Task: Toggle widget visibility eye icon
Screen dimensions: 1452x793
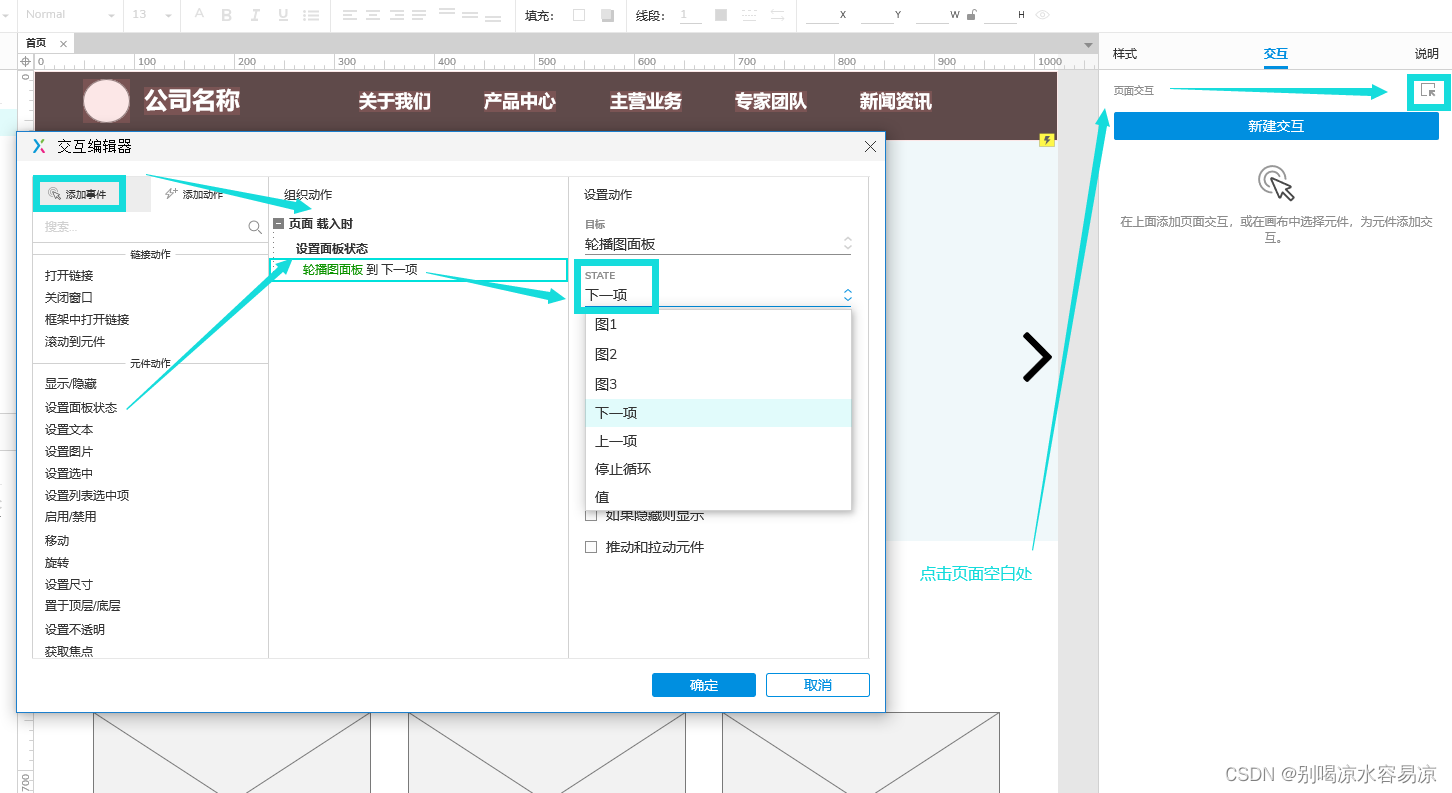Action: coord(1043,15)
